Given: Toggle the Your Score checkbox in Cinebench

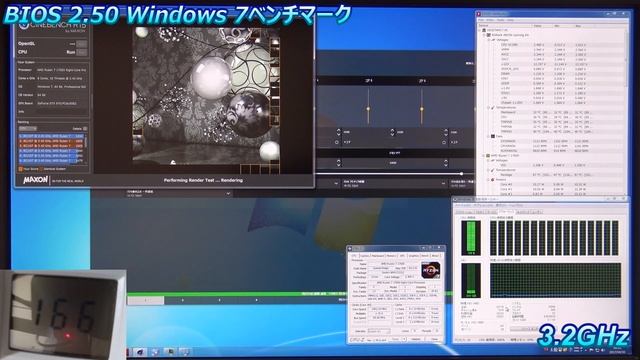Looking at the screenshot, I should (20, 169).
